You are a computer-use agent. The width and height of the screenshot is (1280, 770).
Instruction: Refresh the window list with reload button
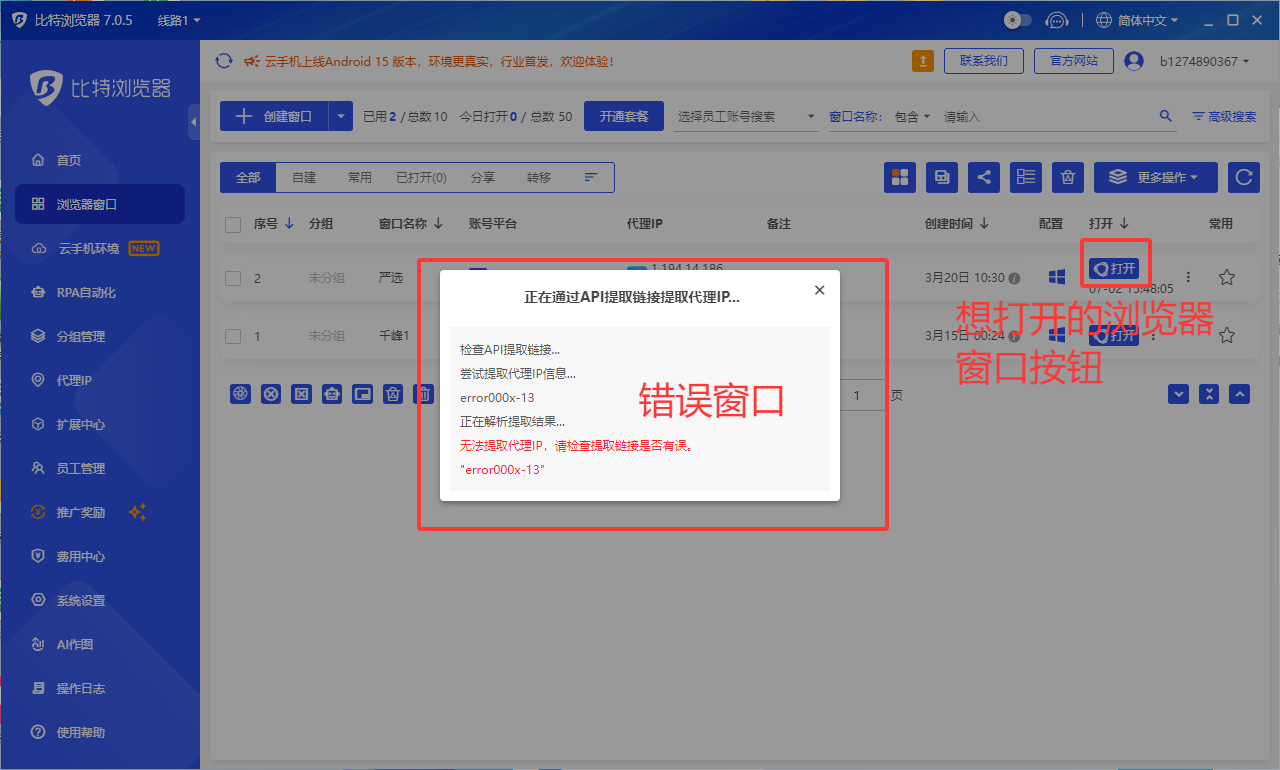tap(1244, 177)
